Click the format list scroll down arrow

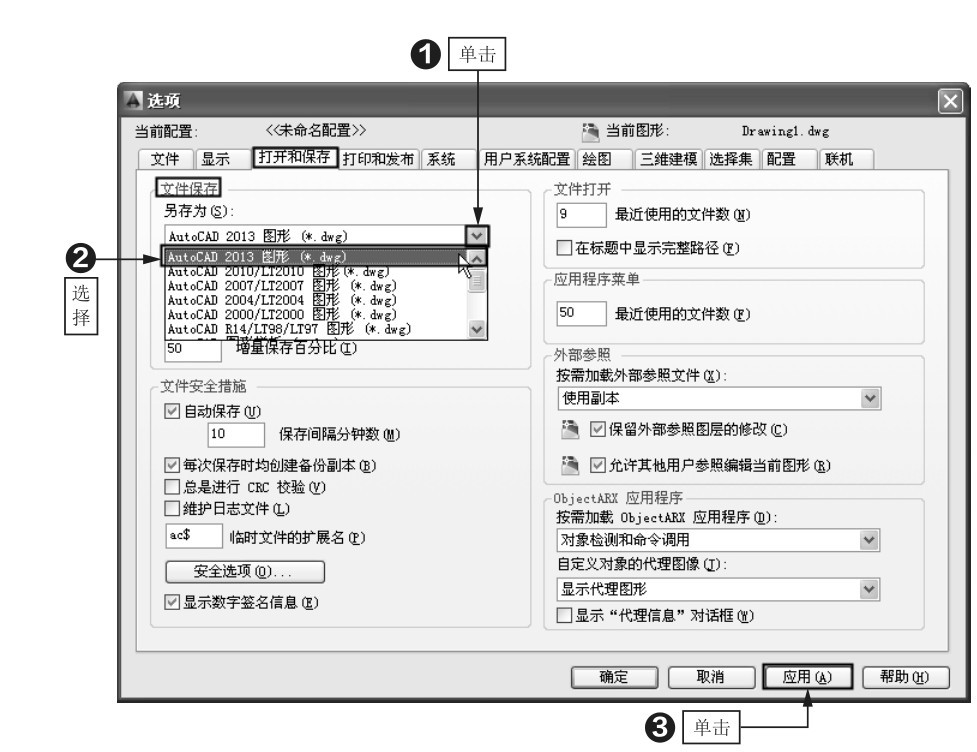pyautogui.click(x=477, y=329)
